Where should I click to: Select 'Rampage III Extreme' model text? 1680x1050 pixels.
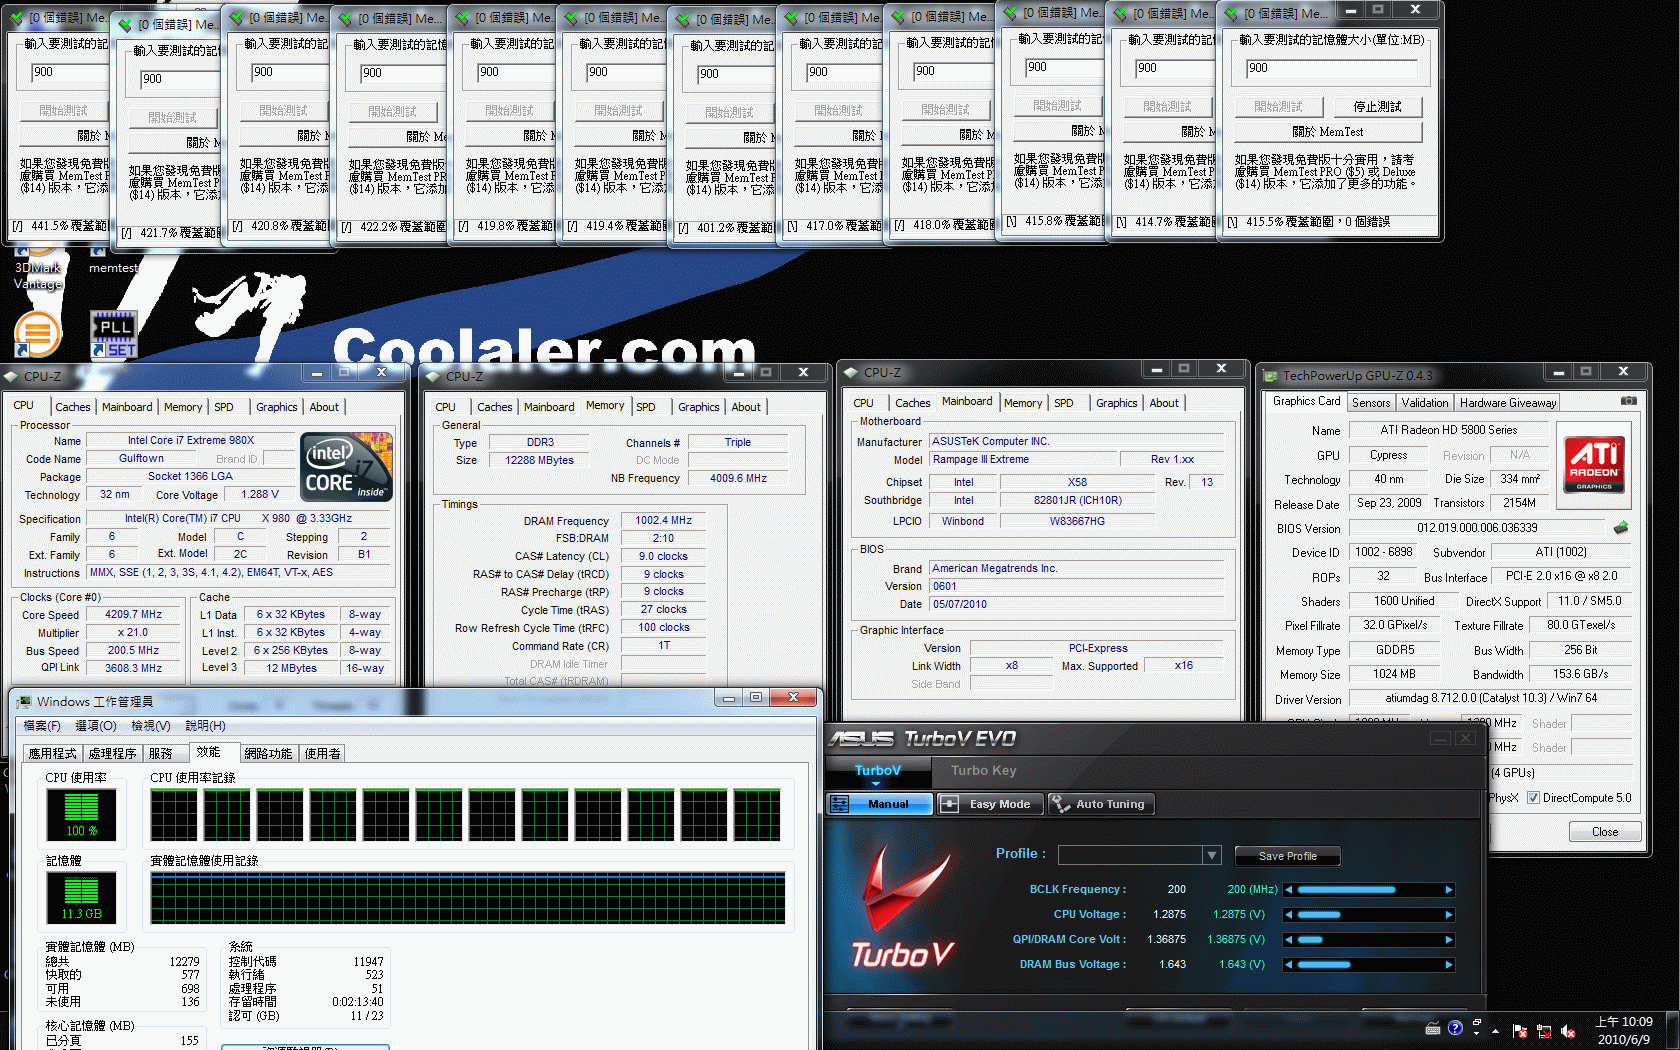(x=980, y=459)
